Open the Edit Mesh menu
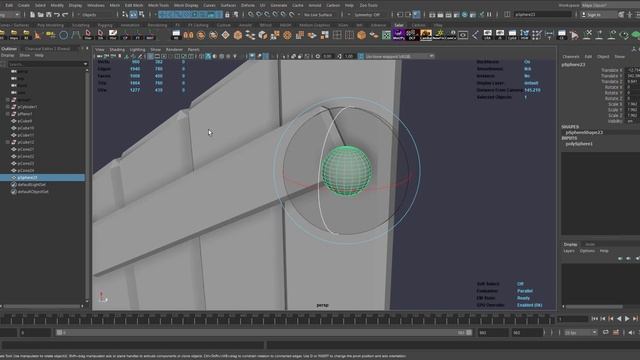The height and width of the screenshot is (360, 640). (134, 5)
